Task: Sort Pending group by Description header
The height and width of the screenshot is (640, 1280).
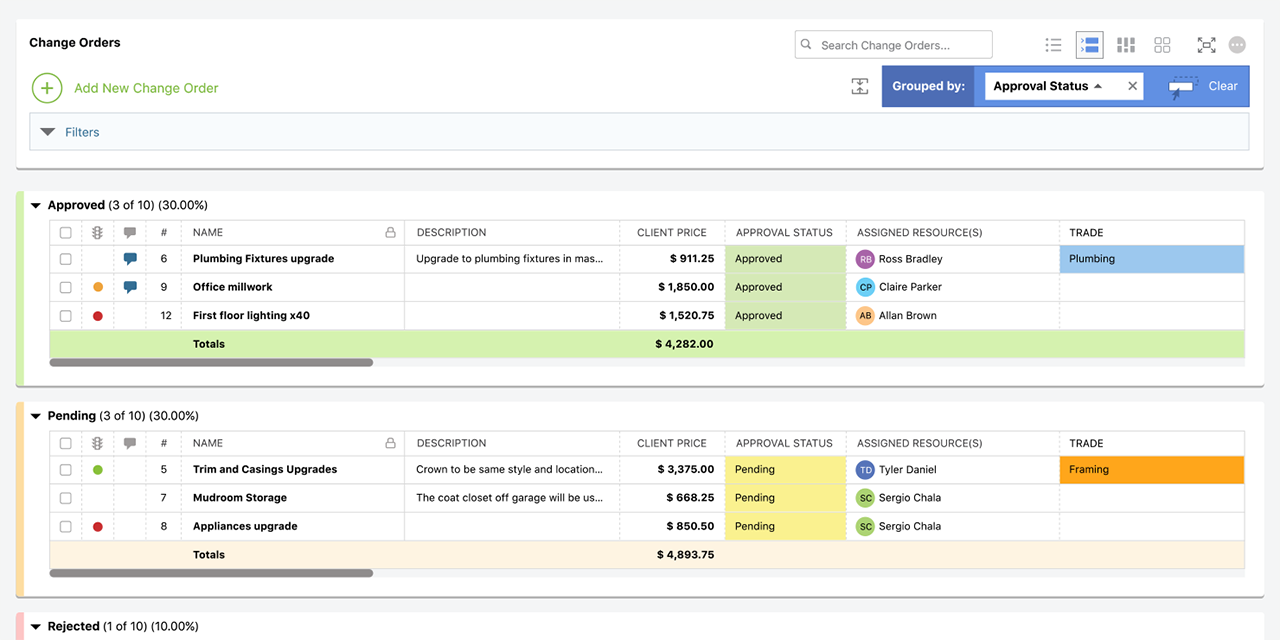Action: tap(451, 444)
